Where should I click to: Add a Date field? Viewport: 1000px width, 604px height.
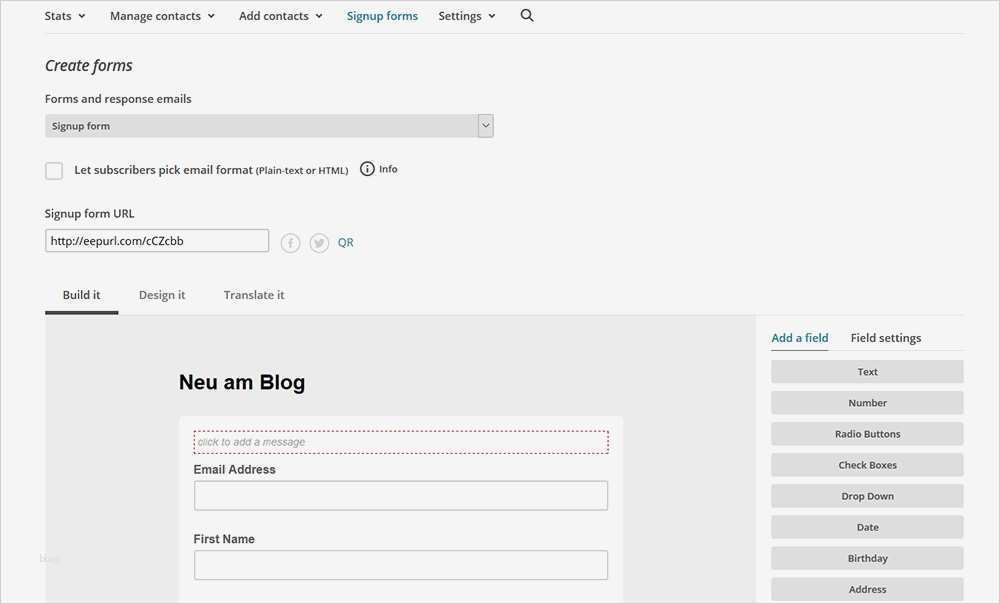(x=867, y=527)
